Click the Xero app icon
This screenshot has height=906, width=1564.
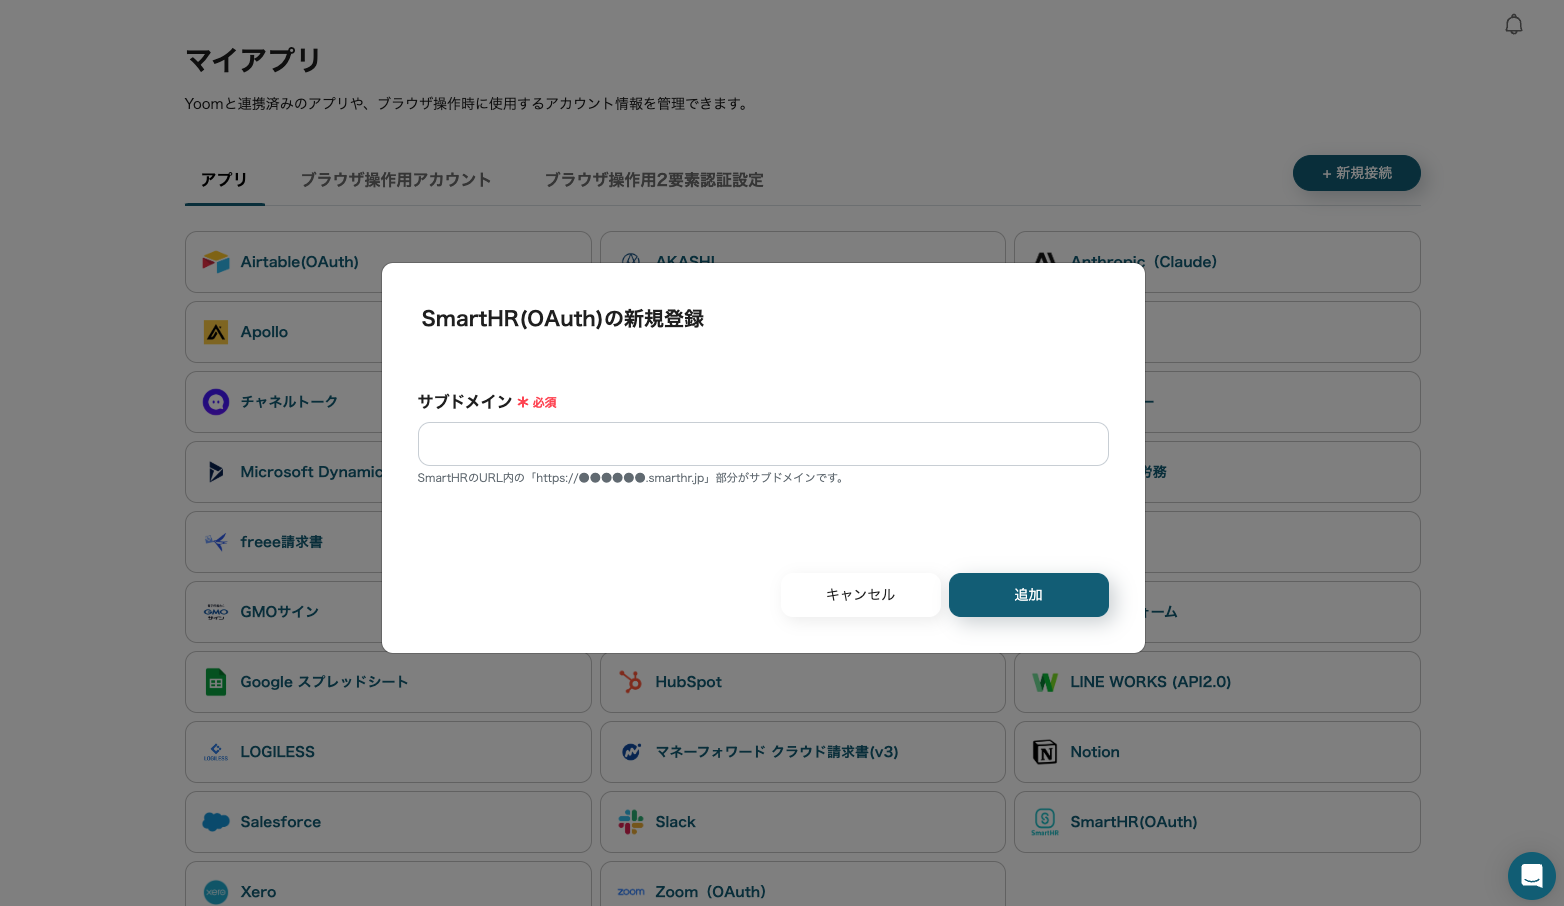click(216, 892)
